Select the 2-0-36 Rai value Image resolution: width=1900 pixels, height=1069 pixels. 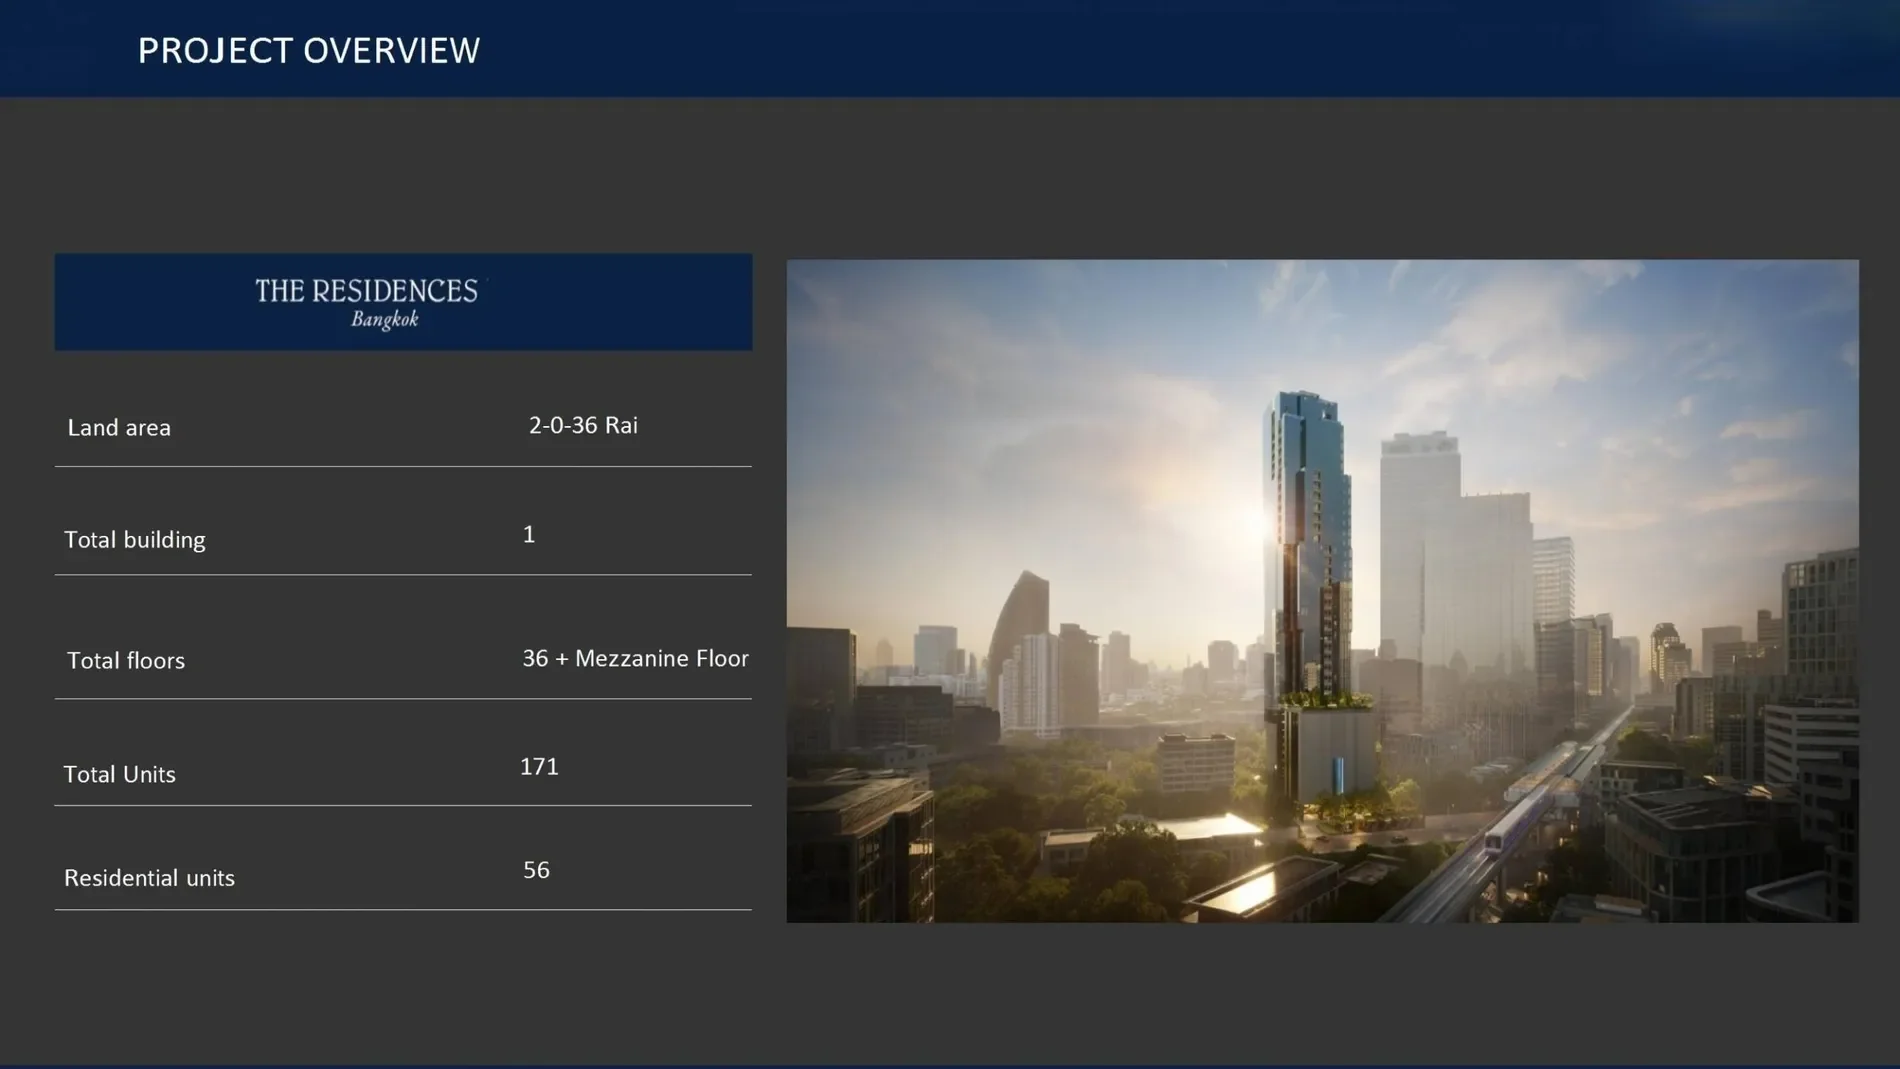(x=583, y=425)
